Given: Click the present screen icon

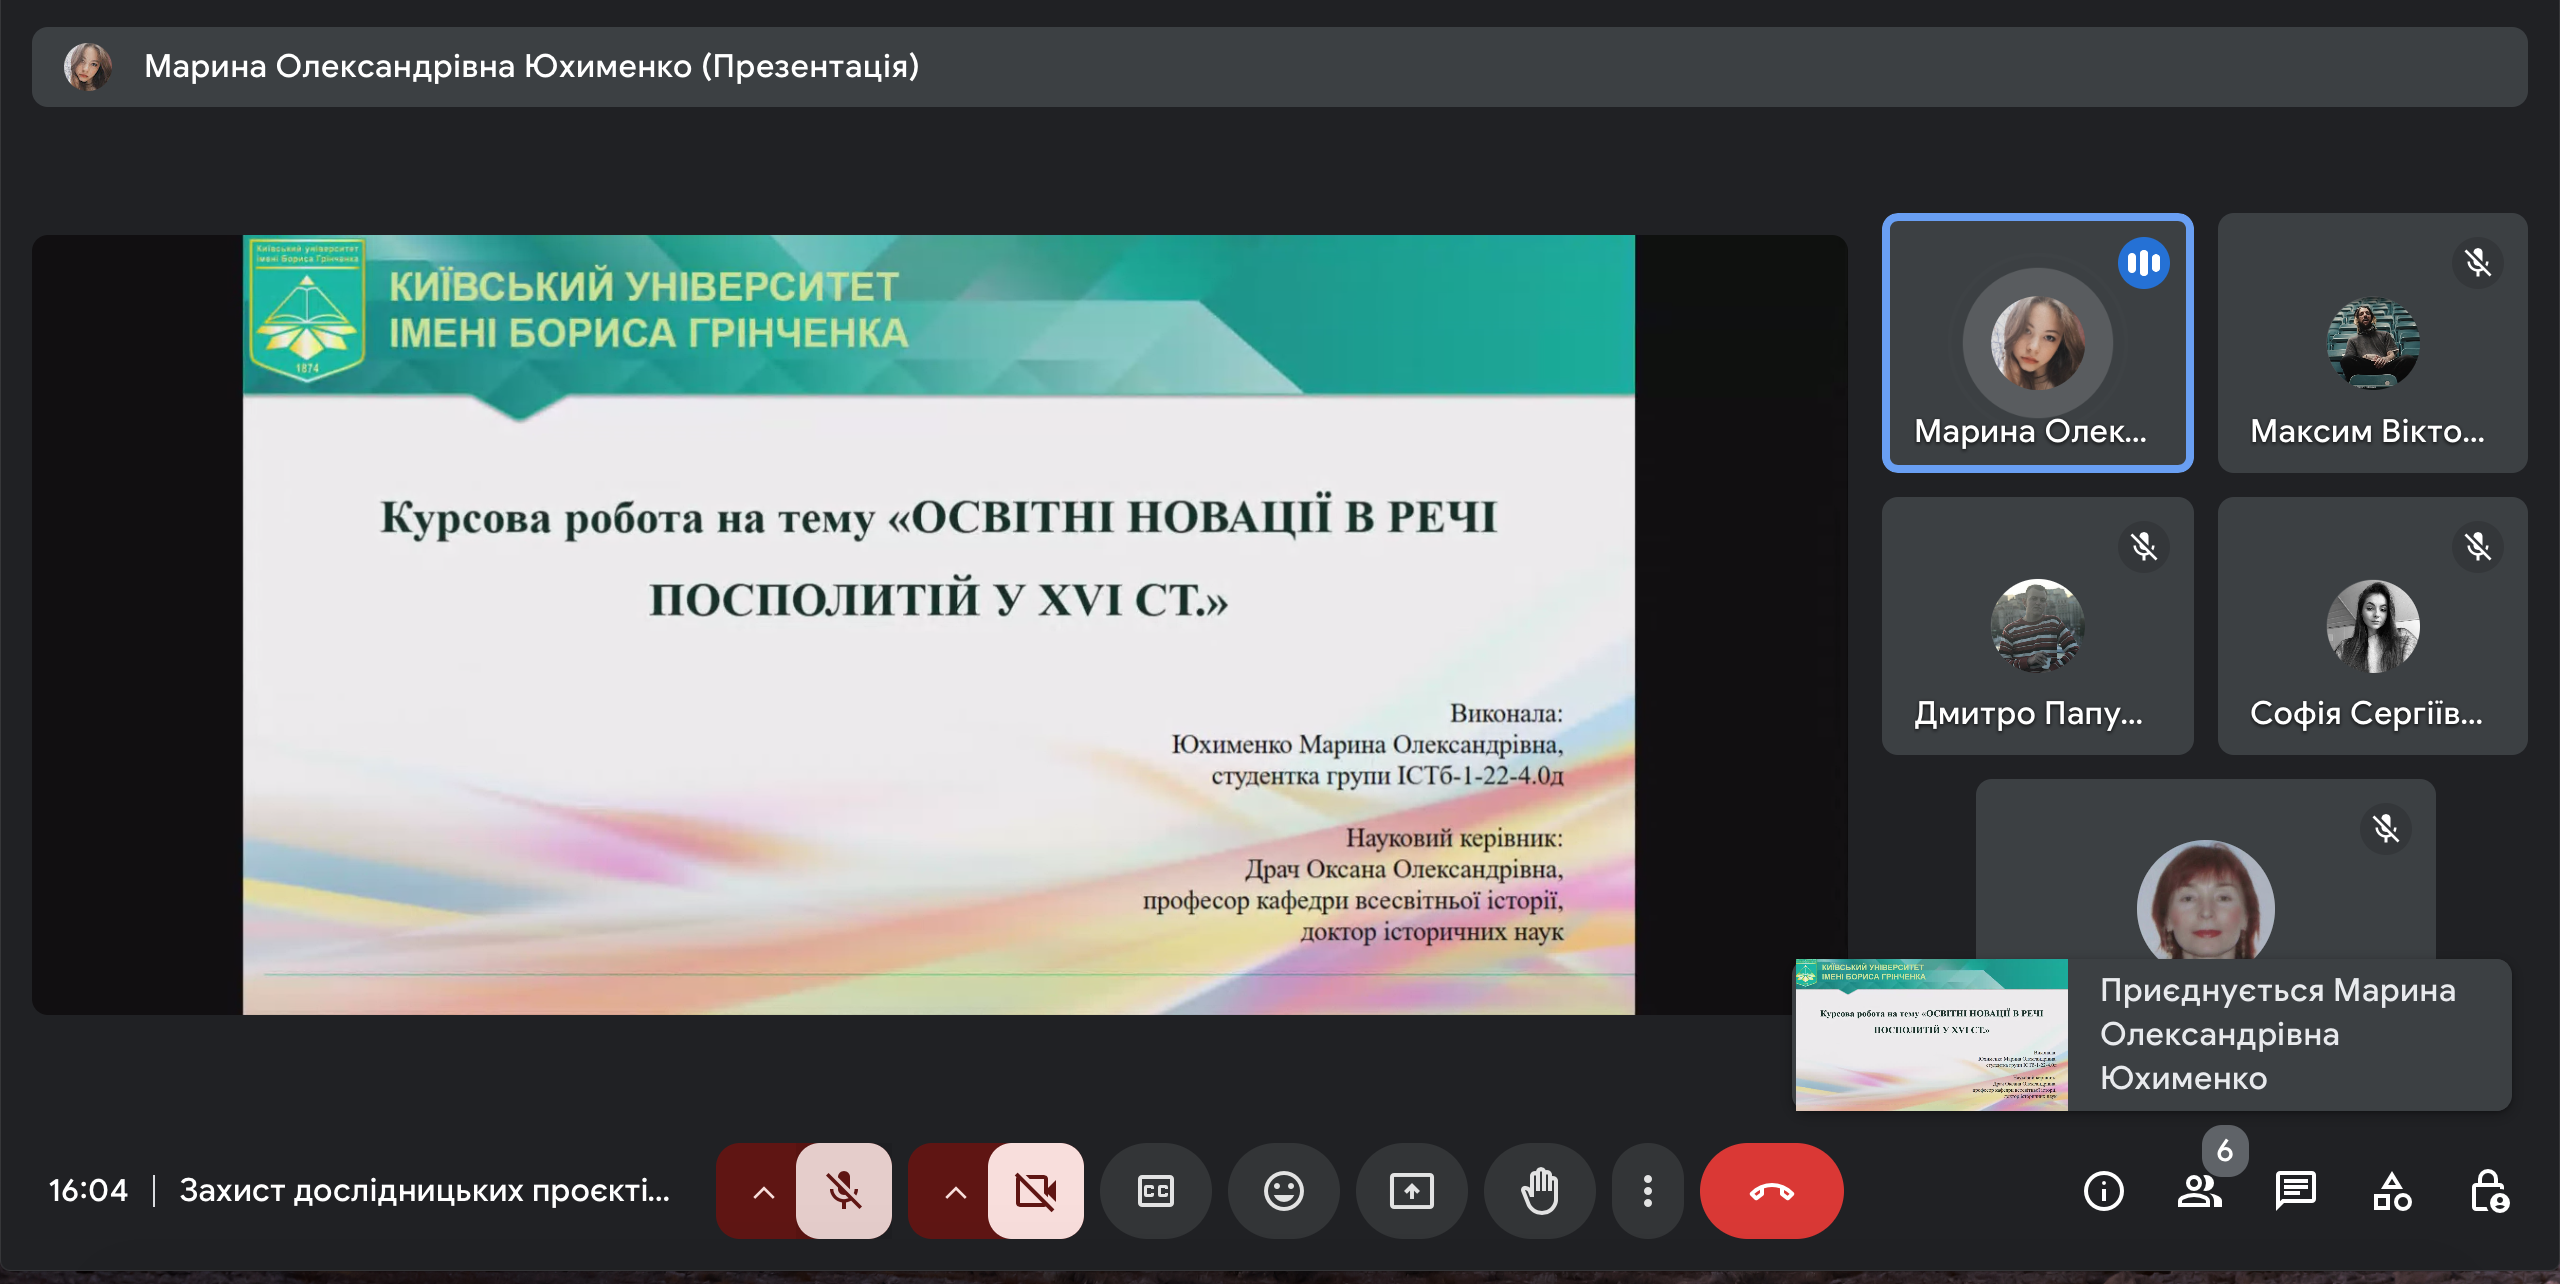Looking at the screenshot, I should pyautogui.click(x=1411, y=1191).
